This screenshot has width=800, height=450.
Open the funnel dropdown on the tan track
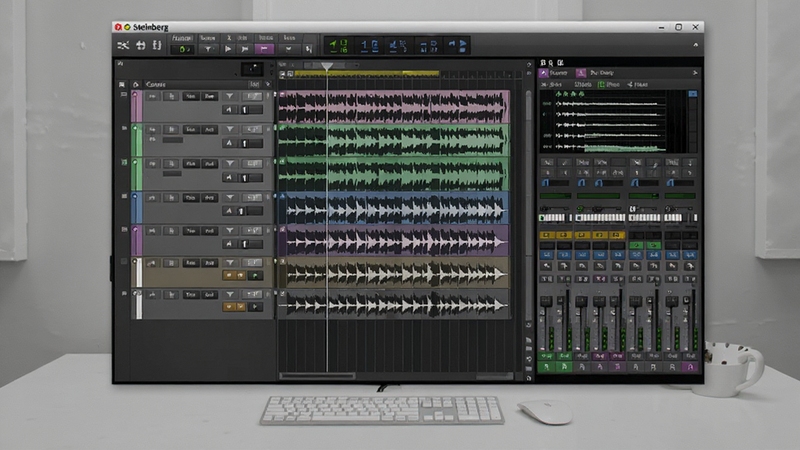[x=230, y=263]
